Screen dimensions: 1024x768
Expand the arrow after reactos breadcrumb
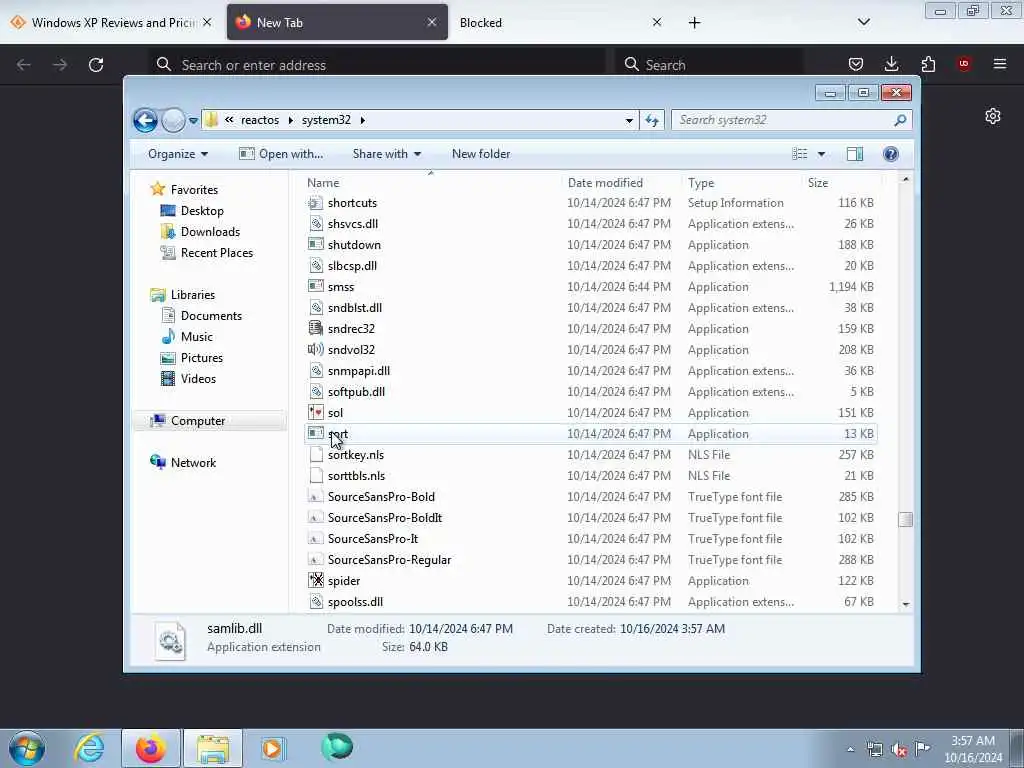[291, 120]
